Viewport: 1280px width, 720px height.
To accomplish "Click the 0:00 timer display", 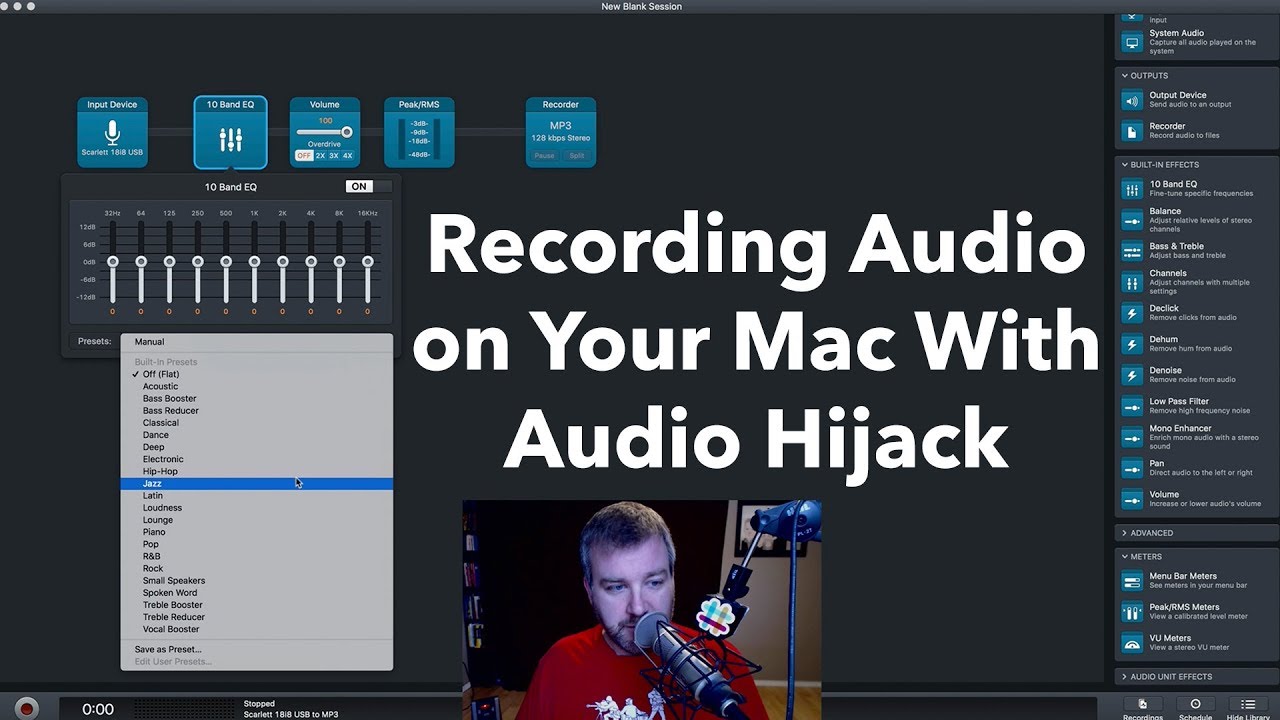I will [x=98, y=709].
